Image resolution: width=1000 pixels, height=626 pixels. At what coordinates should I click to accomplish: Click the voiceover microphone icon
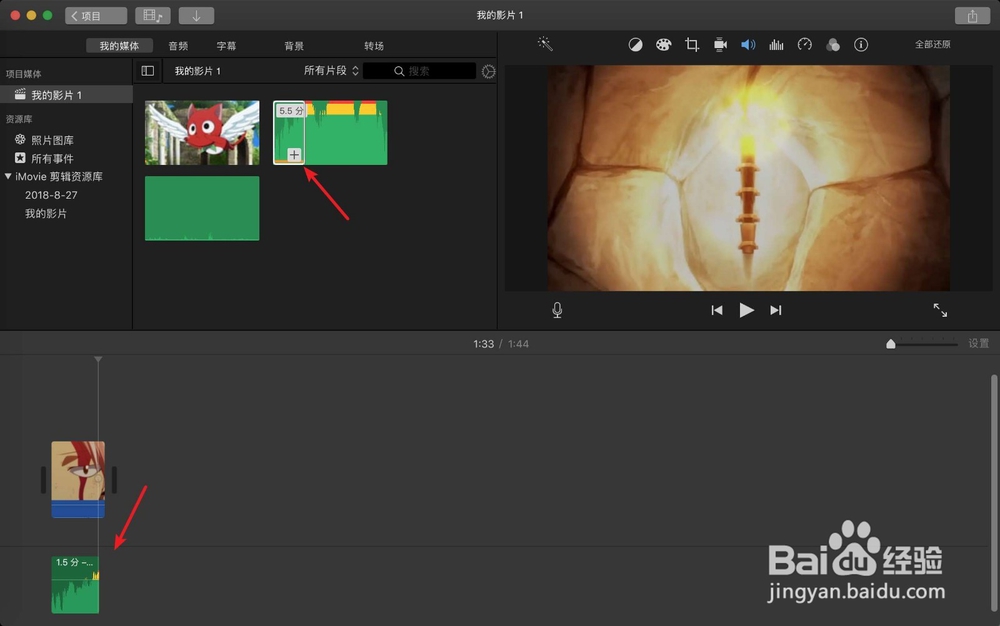pyautogui.click(x=557, y=310)
